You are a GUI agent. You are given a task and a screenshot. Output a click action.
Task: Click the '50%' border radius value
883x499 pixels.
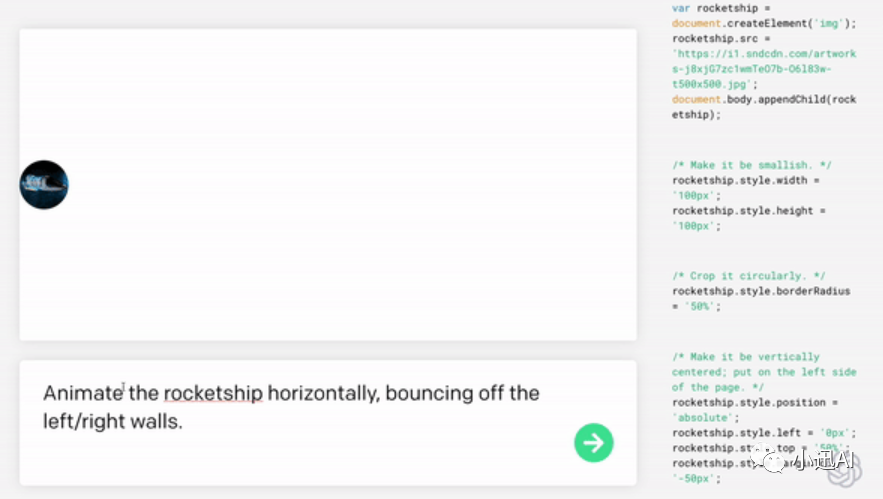click(695, 307)
